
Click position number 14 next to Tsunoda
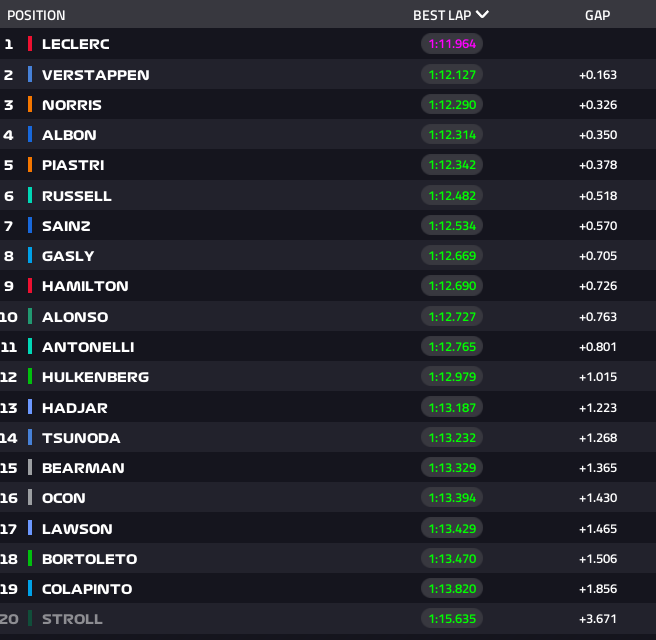(10, 438)
